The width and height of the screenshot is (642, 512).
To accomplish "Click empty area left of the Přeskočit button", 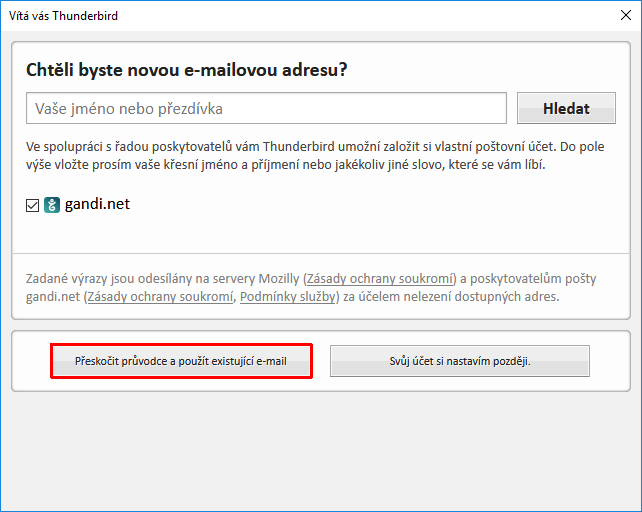I will pos(30,361).
